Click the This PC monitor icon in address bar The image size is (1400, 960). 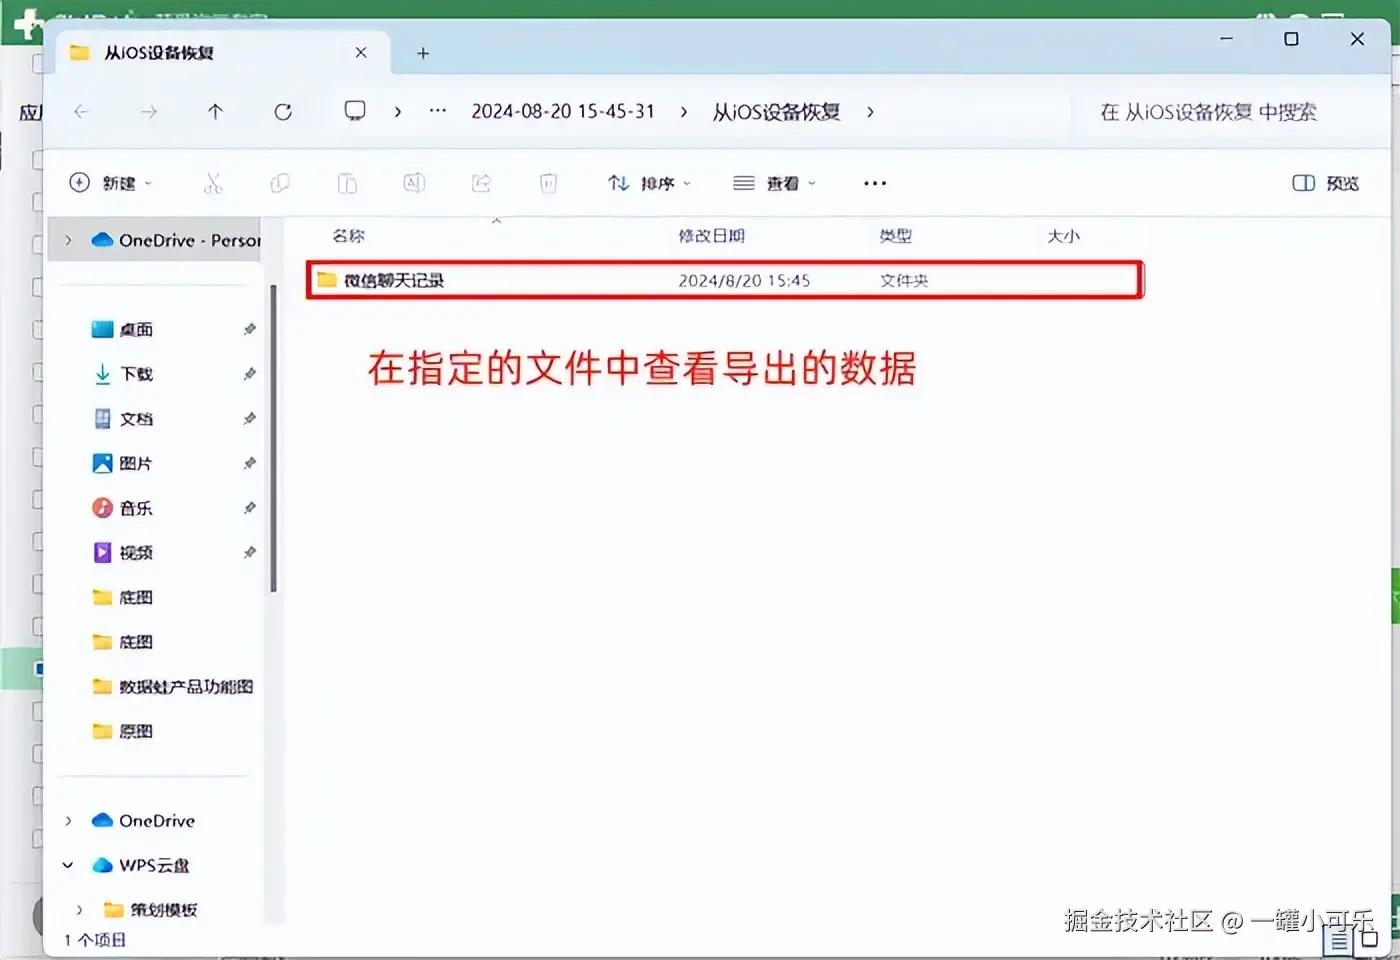tap(355, 111)
